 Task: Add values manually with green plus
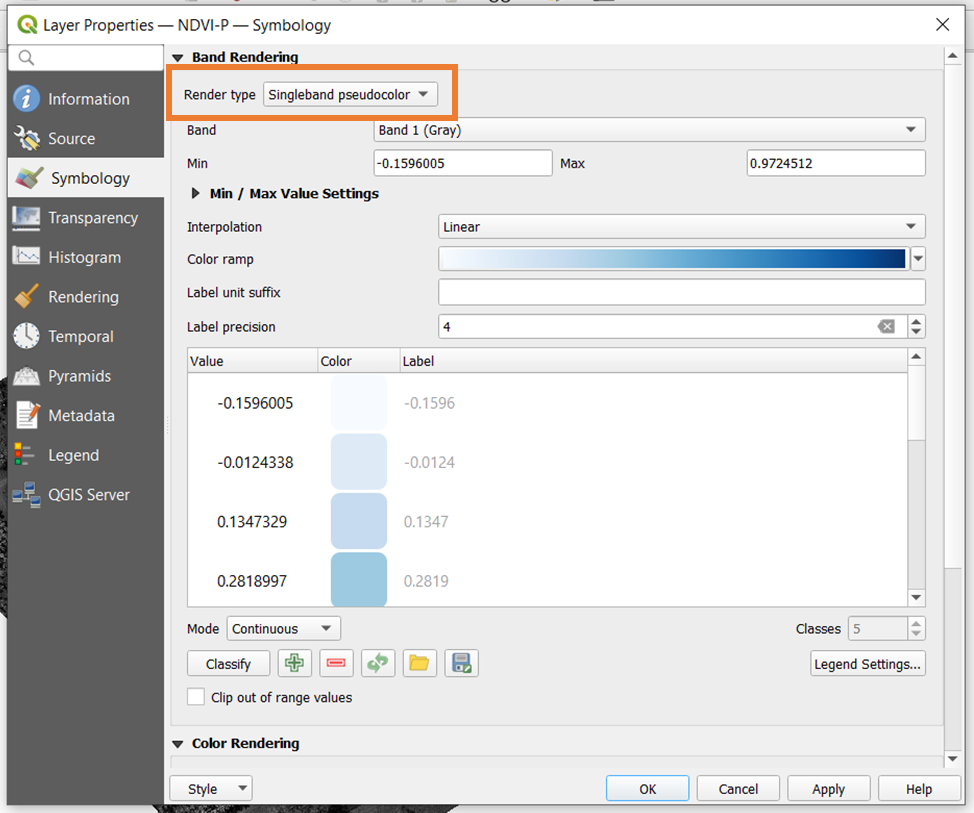294,663
